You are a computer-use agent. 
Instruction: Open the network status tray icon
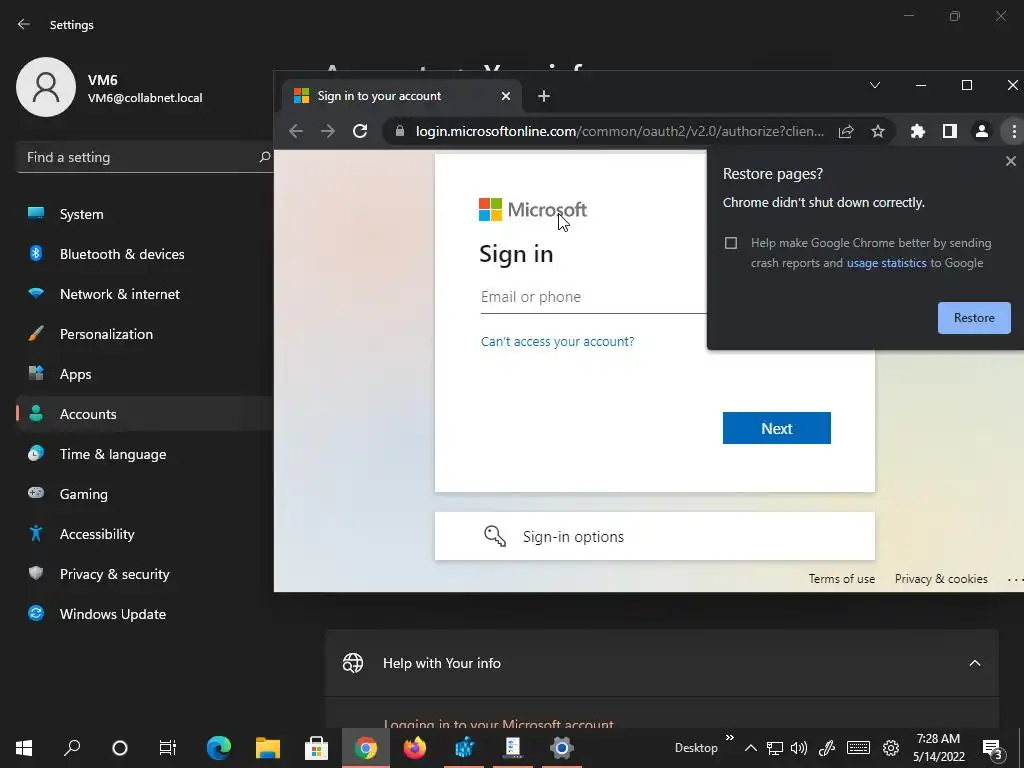[775, 748]
